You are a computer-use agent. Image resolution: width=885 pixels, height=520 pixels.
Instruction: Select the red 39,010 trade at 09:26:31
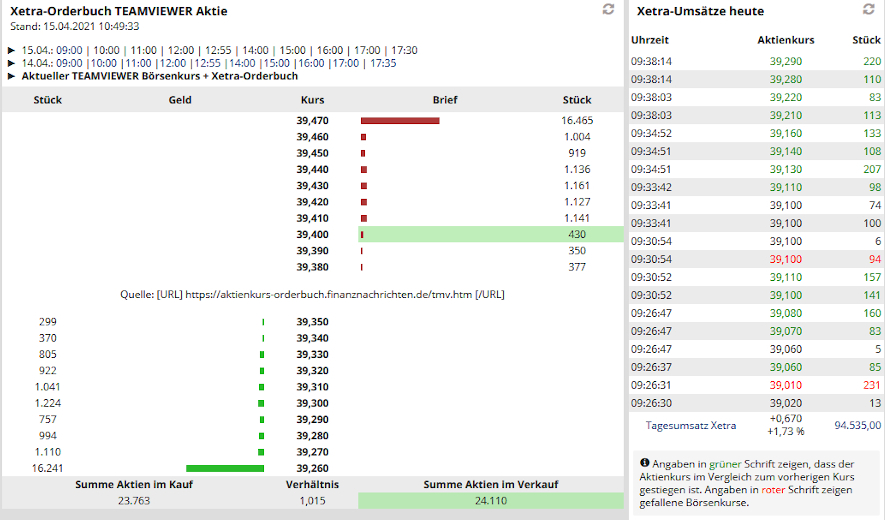(x=786, y=384)
